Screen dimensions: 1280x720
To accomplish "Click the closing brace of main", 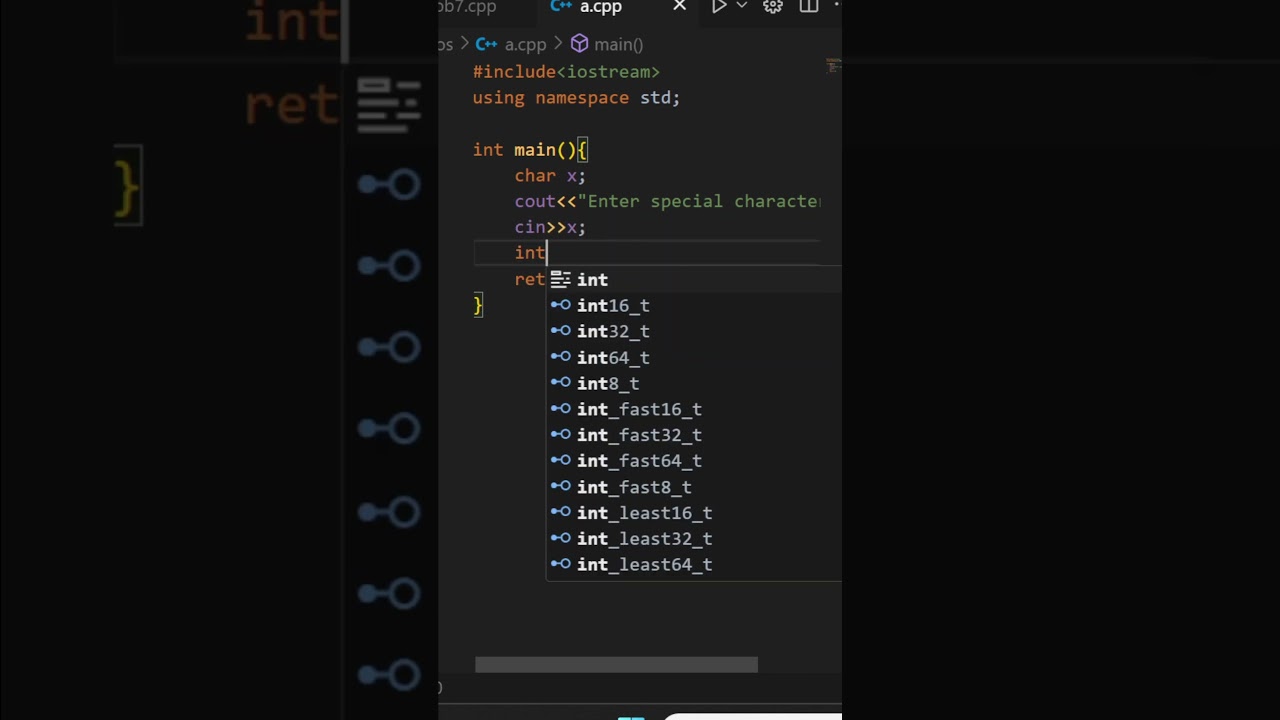I will click(x=478, y=306).
